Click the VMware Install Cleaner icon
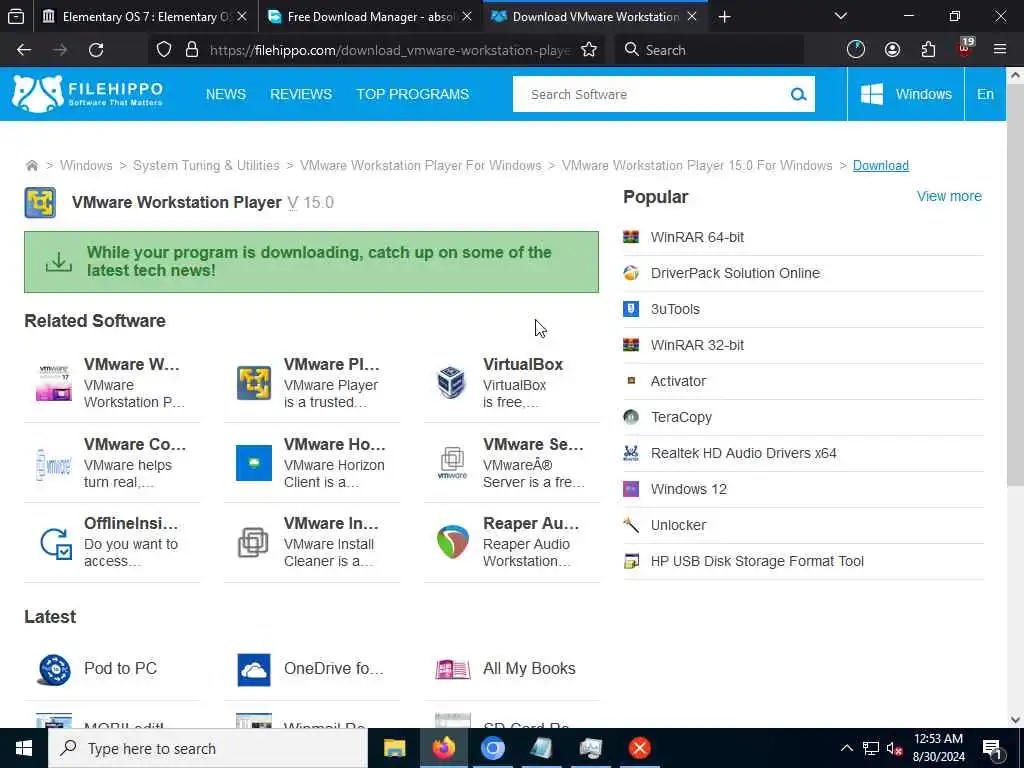This screenshot has height=768, width=1024. pyautogui.click(x=253, y=542)
